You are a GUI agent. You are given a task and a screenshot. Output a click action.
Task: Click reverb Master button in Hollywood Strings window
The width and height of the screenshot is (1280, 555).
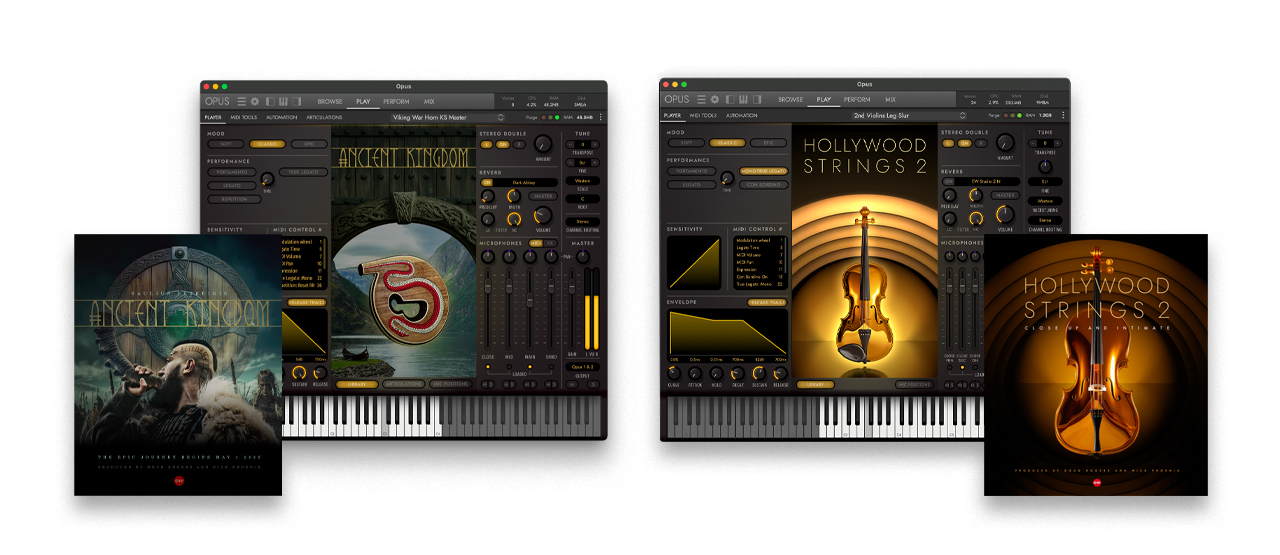click(x=1005, y=195)
